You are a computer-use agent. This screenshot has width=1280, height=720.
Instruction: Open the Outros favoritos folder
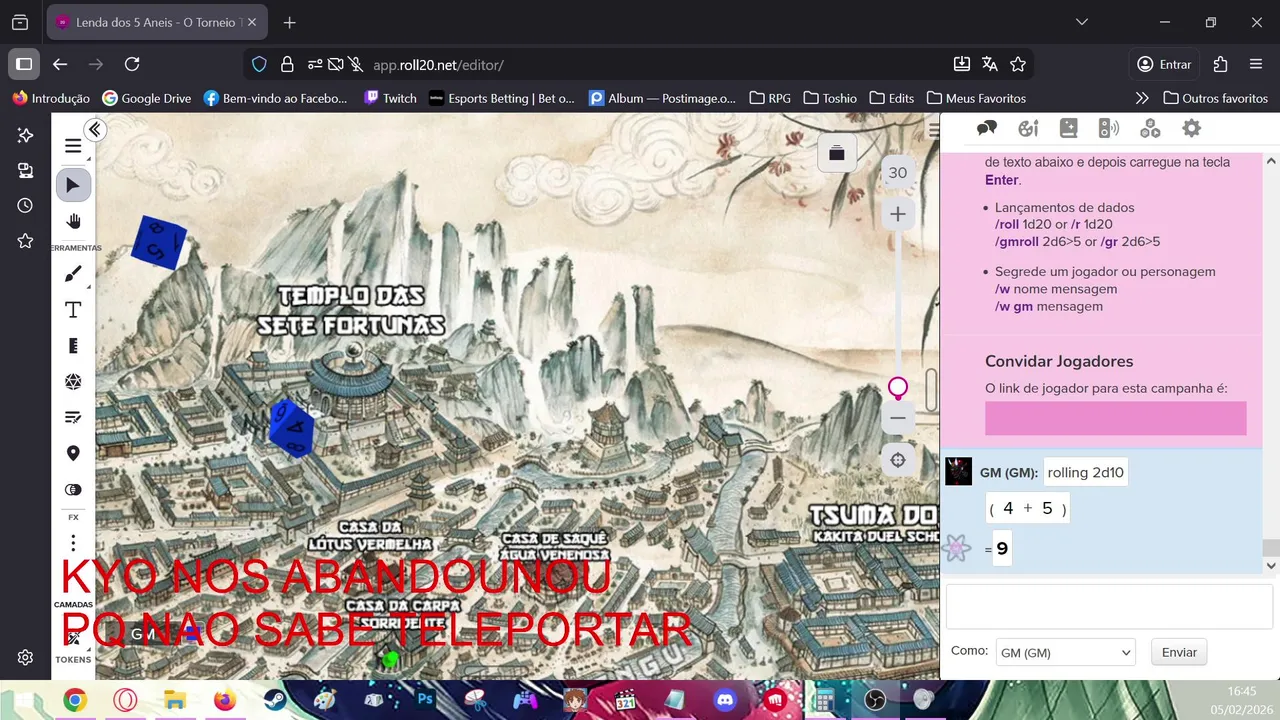1215,98
